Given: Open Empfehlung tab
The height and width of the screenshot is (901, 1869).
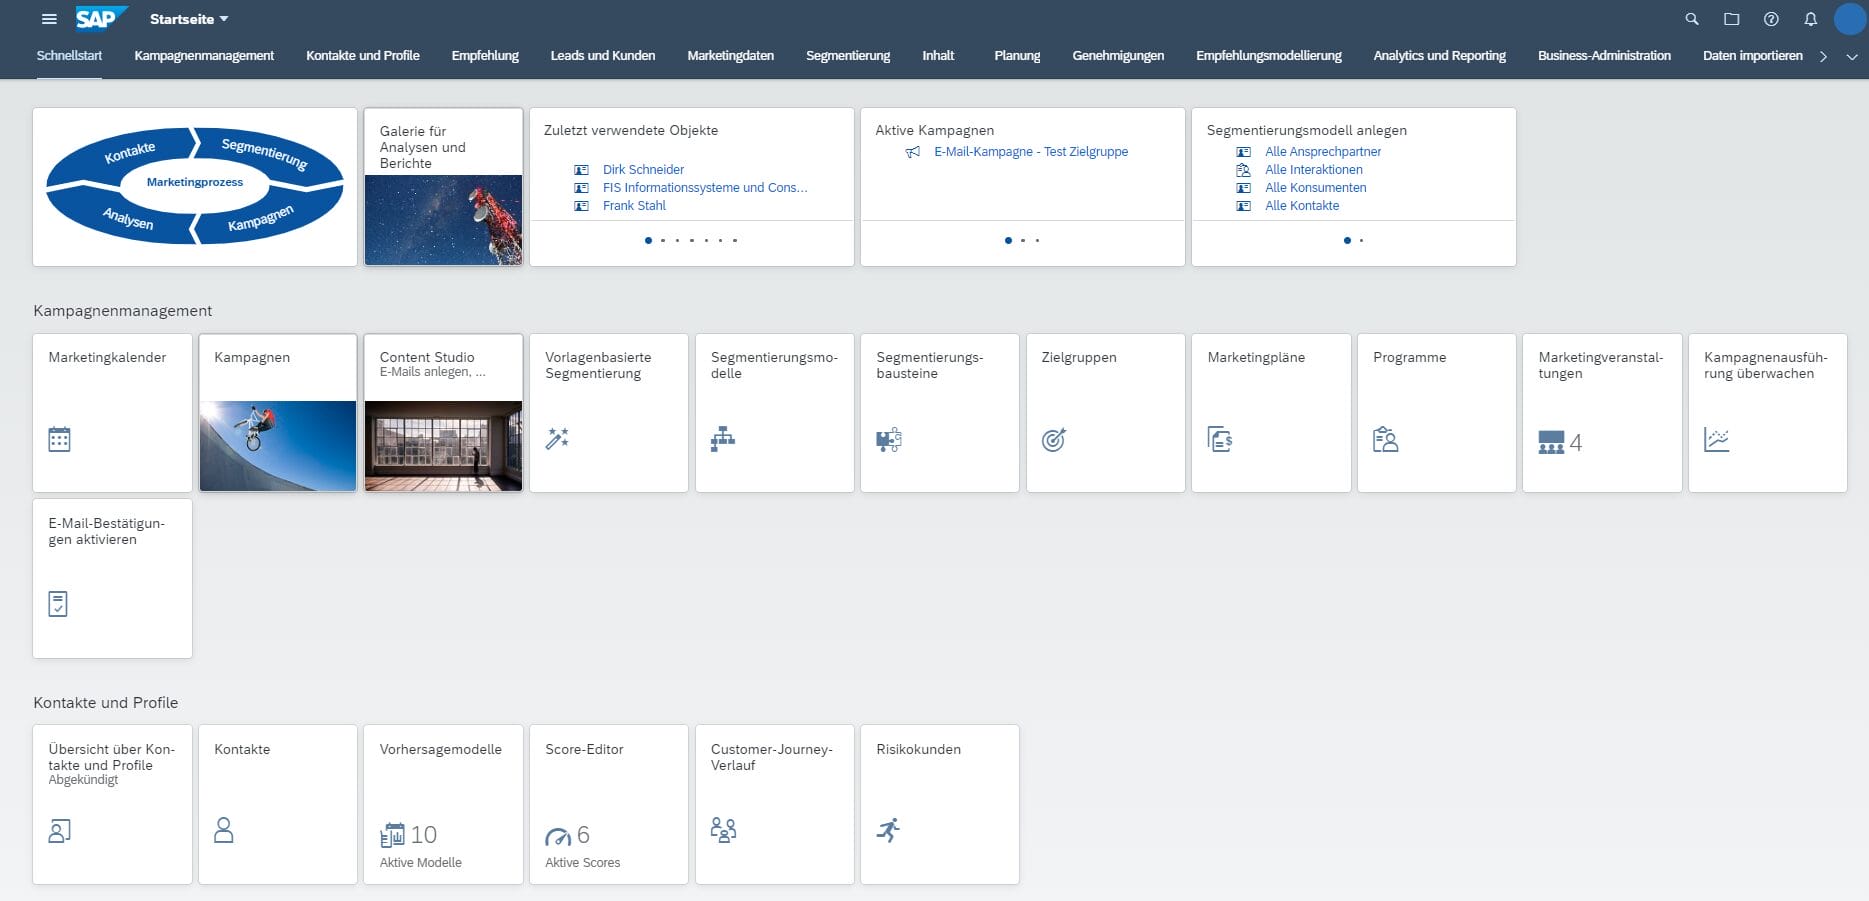Looking at the screenshot, I should [485, 56].
